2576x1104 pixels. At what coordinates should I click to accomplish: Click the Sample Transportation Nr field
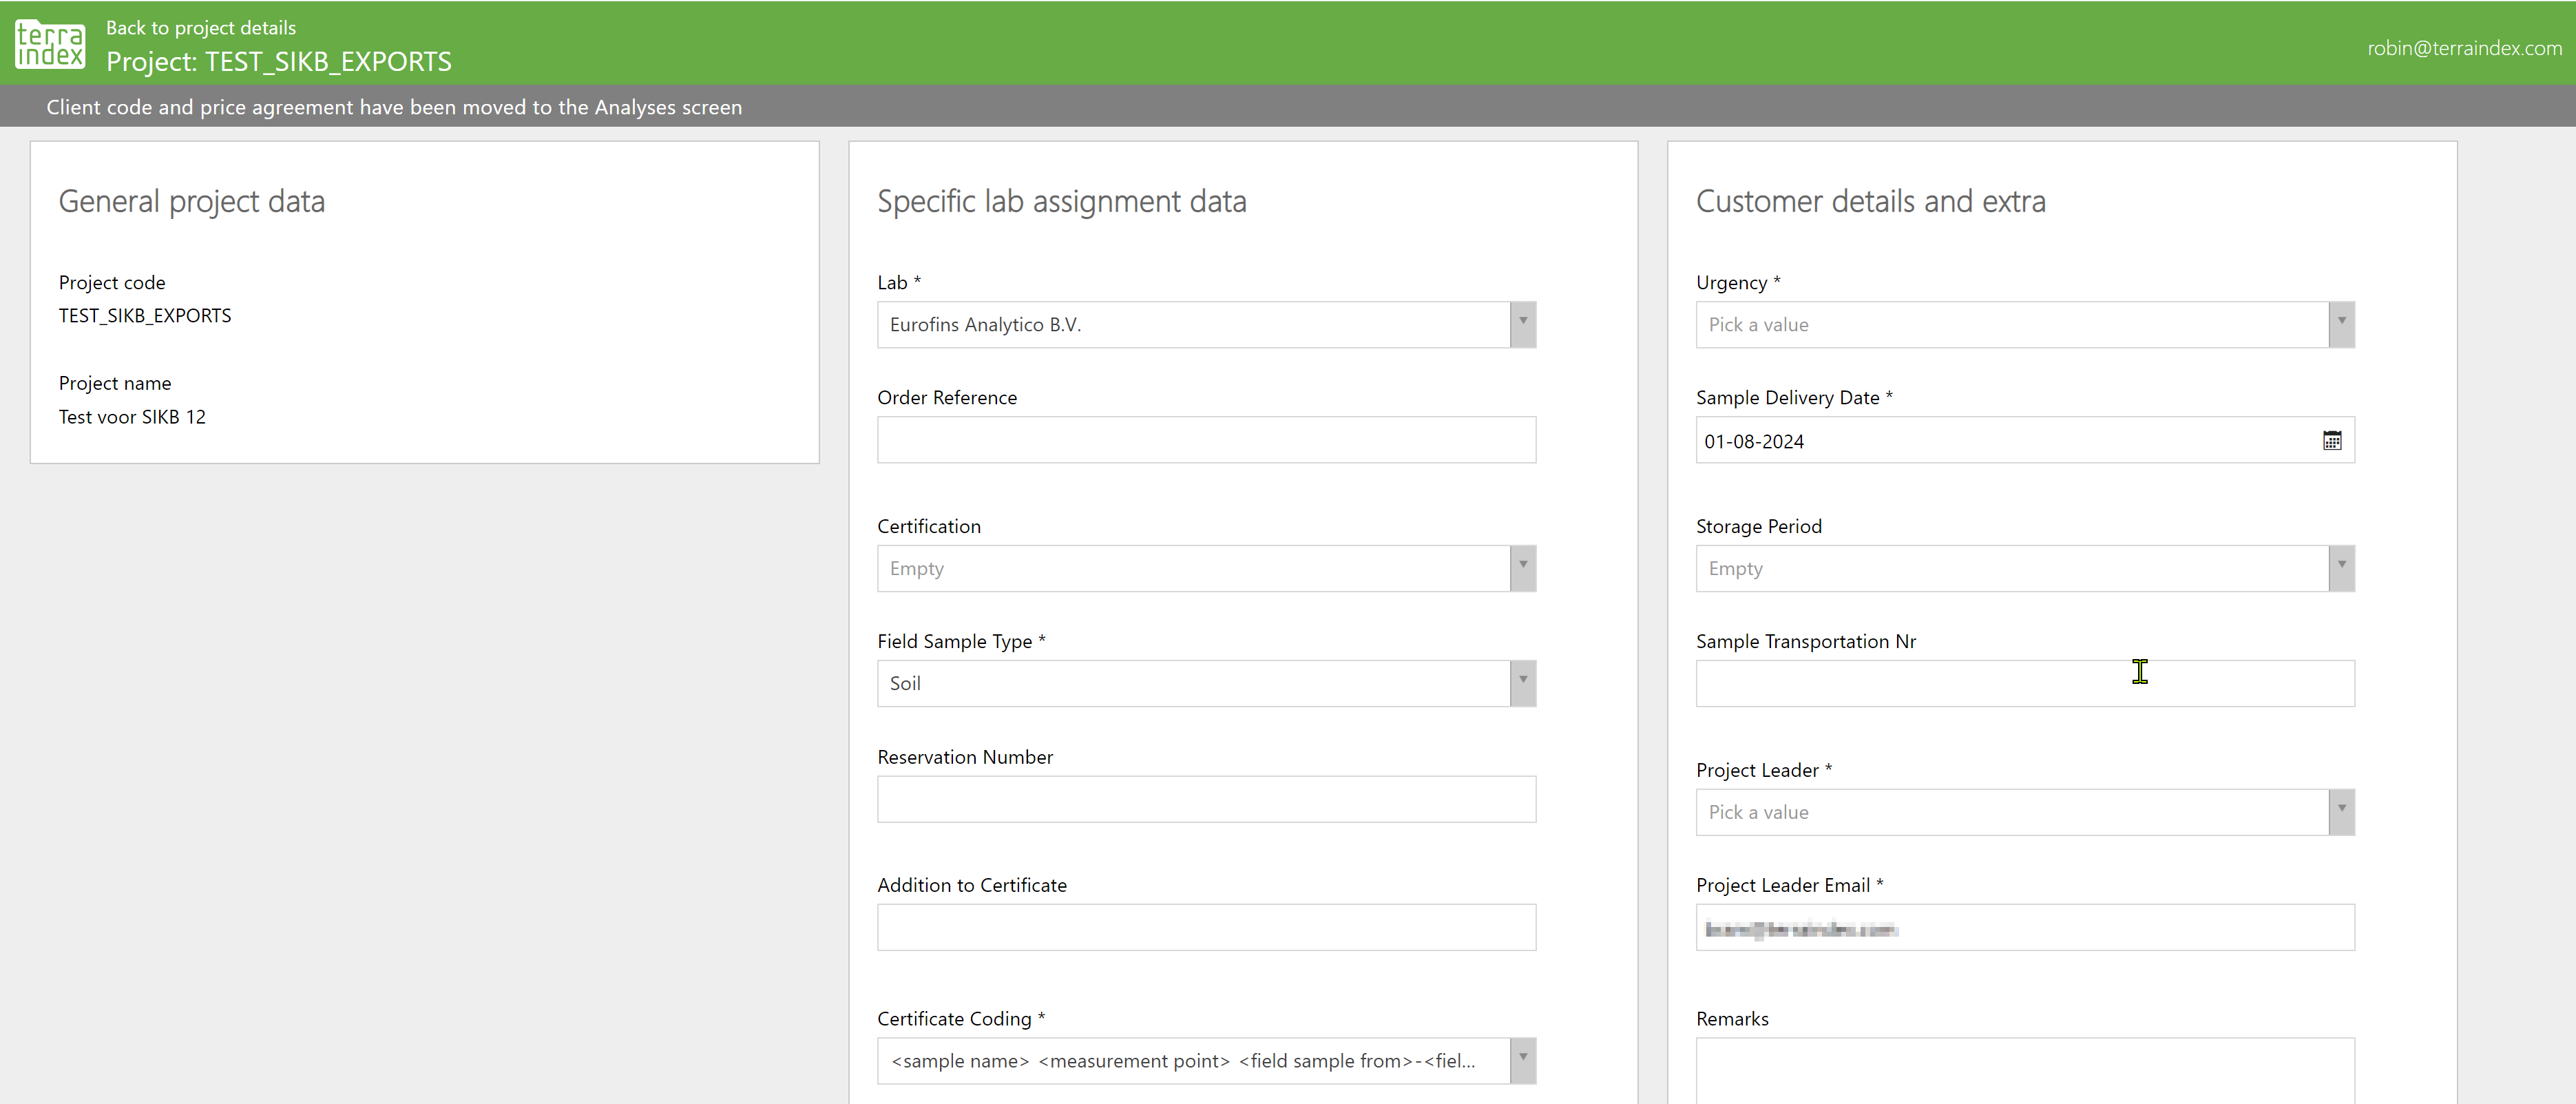[2024, 684]
